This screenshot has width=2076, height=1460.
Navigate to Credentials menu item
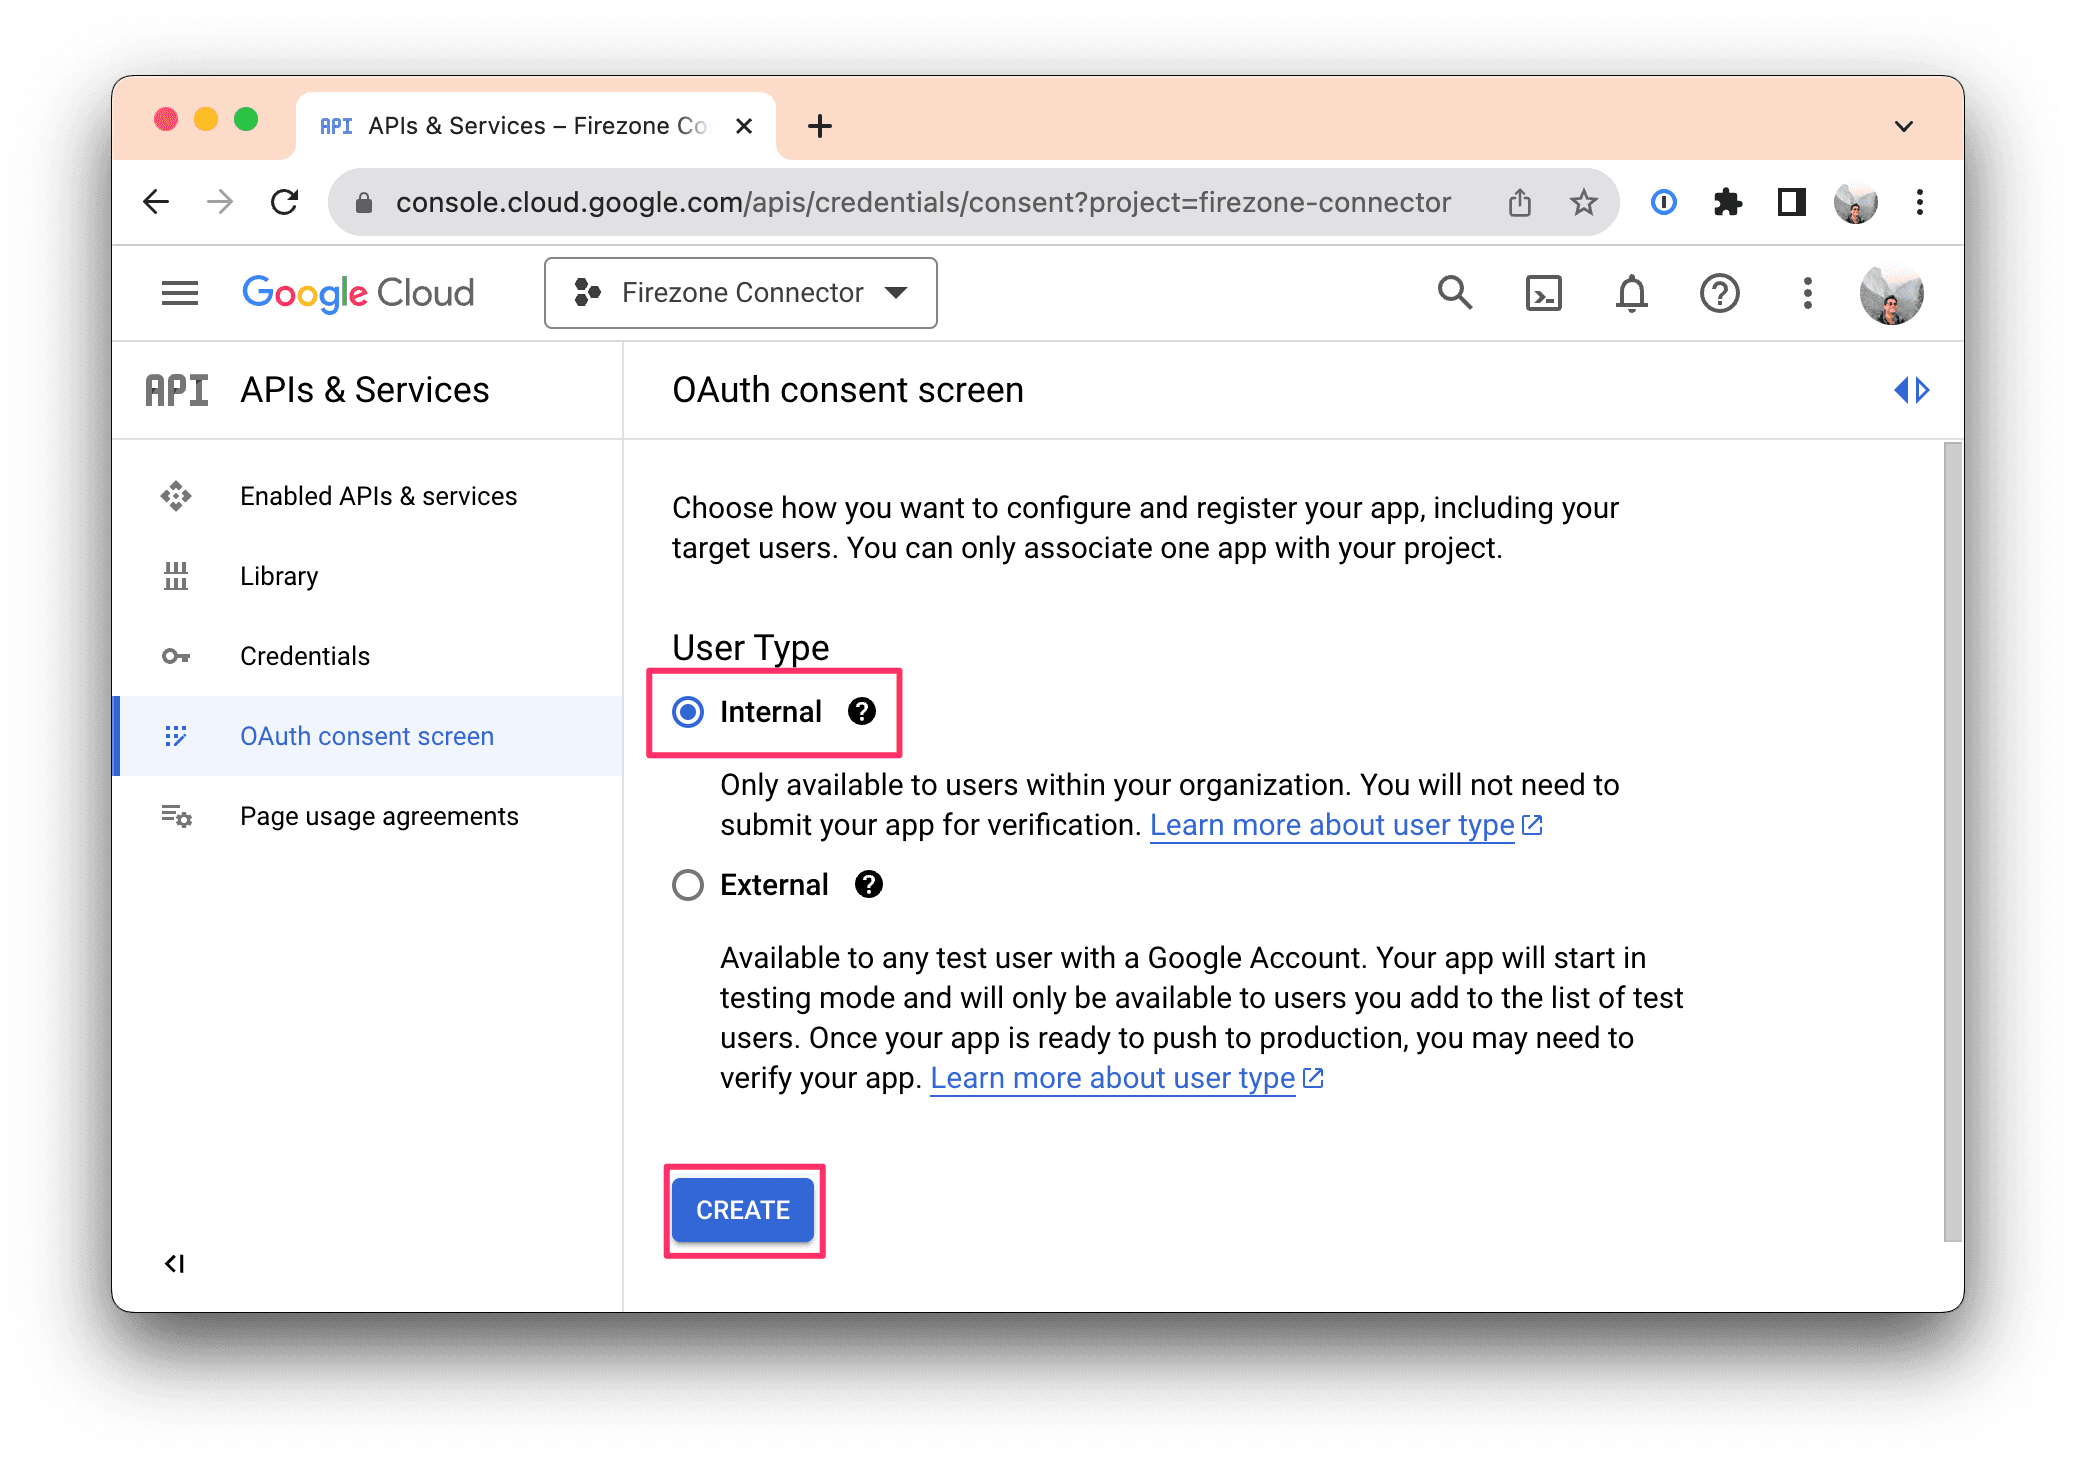tap(302, 656)
